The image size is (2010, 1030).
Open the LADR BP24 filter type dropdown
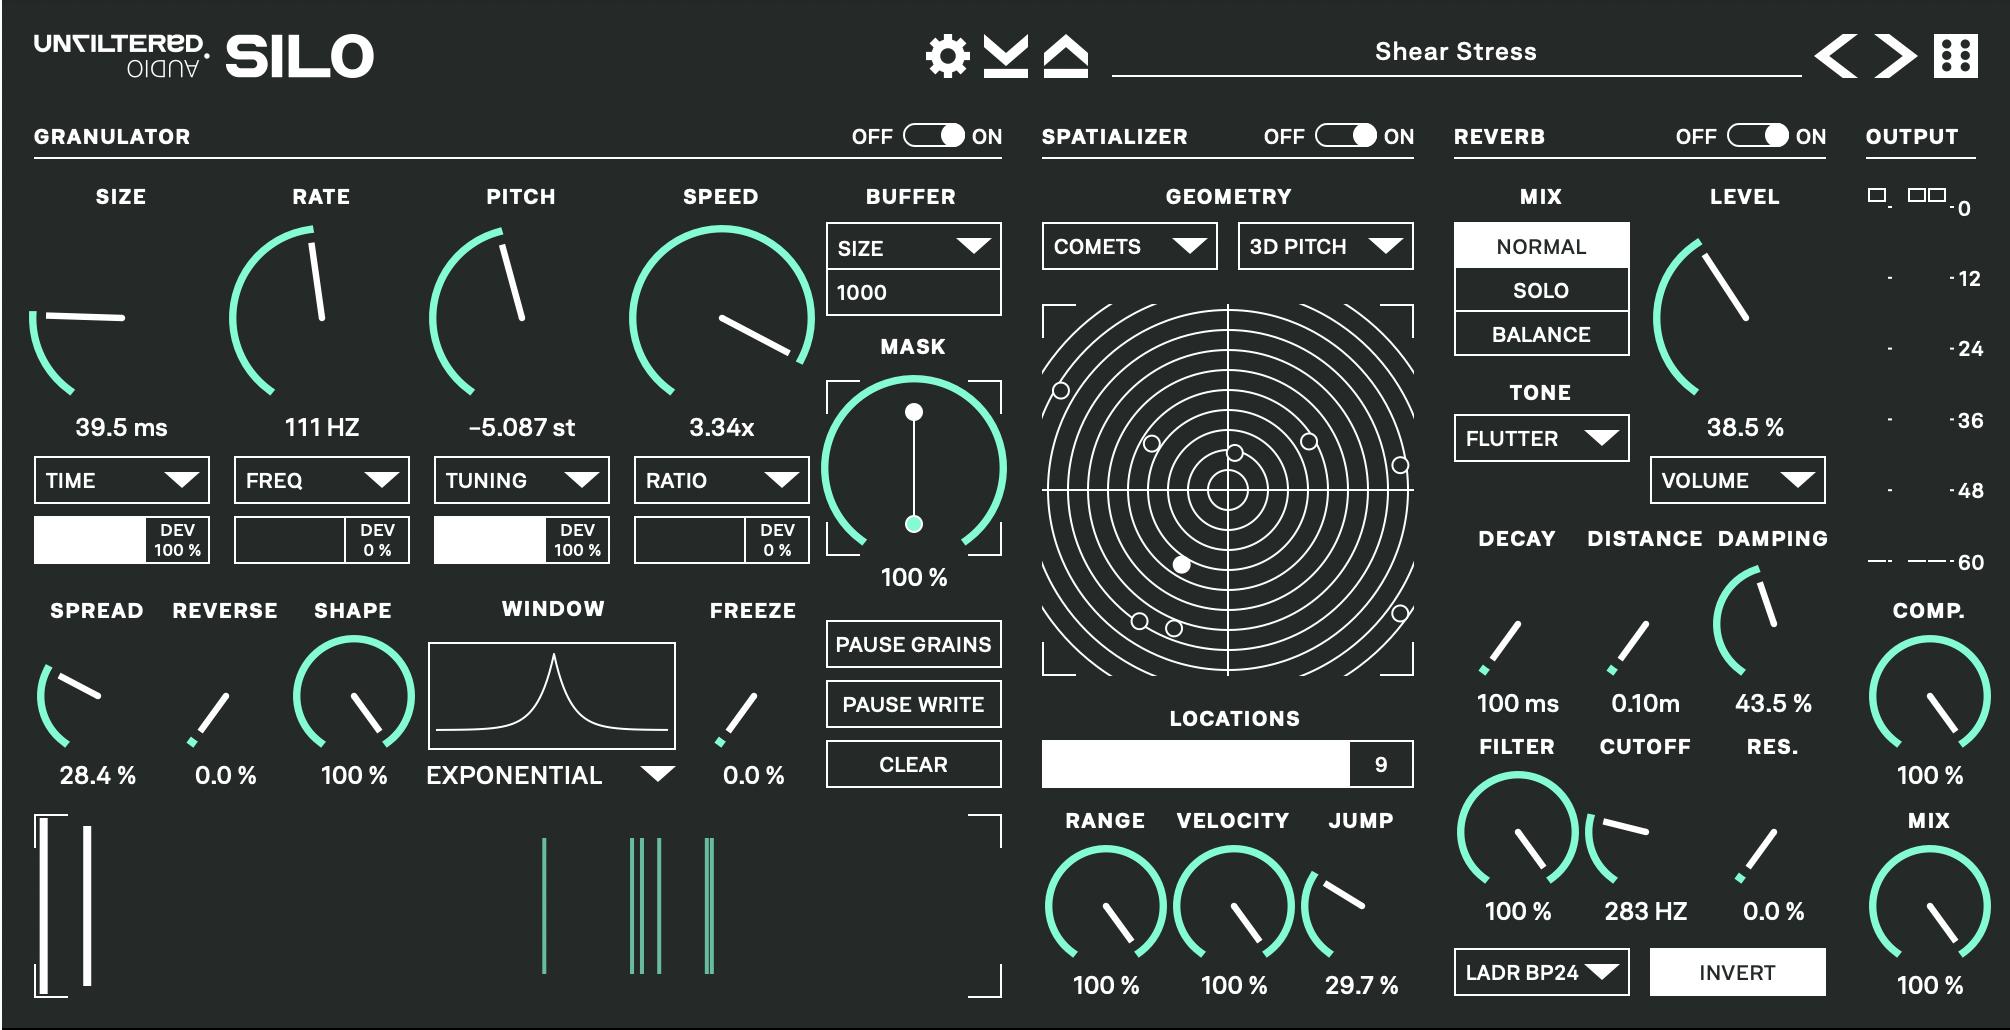pos(1541,972)
